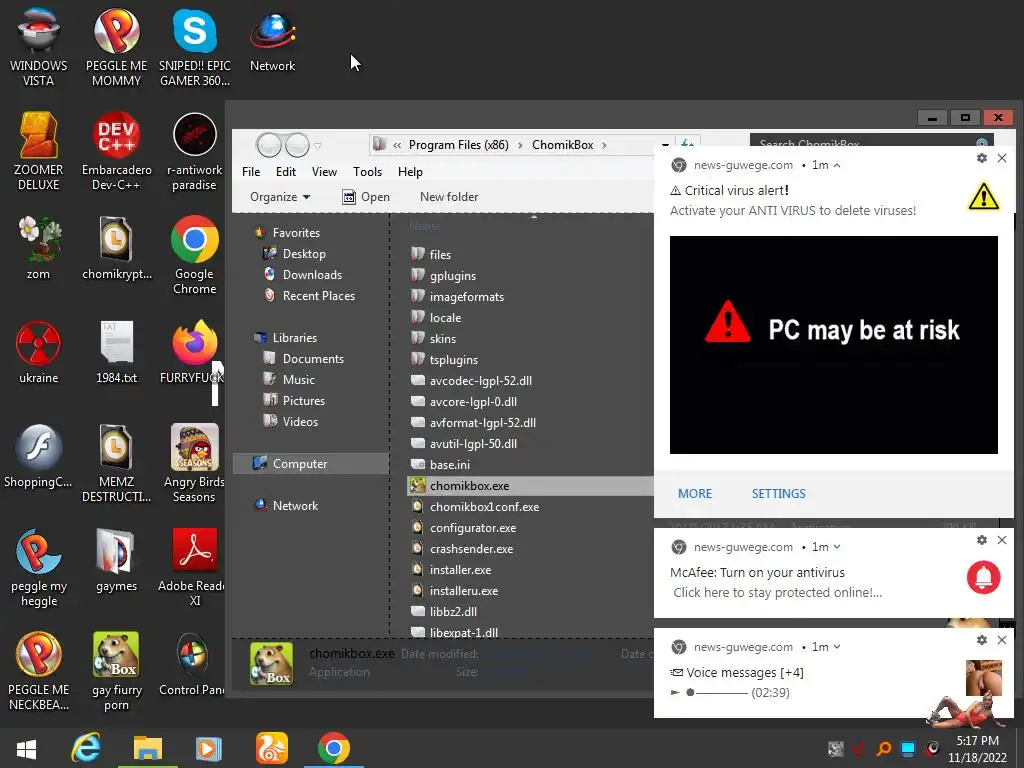Open ZOOMER DELUXE desktop icon

coord(39,151)
